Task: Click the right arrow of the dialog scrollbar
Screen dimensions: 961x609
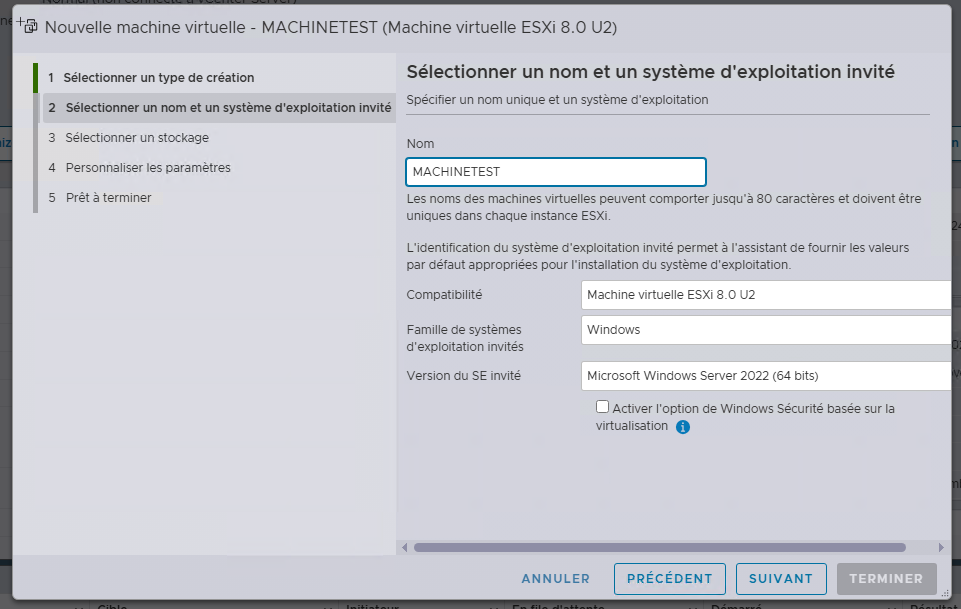Action: pyautogui.click(x=941, y=547)
